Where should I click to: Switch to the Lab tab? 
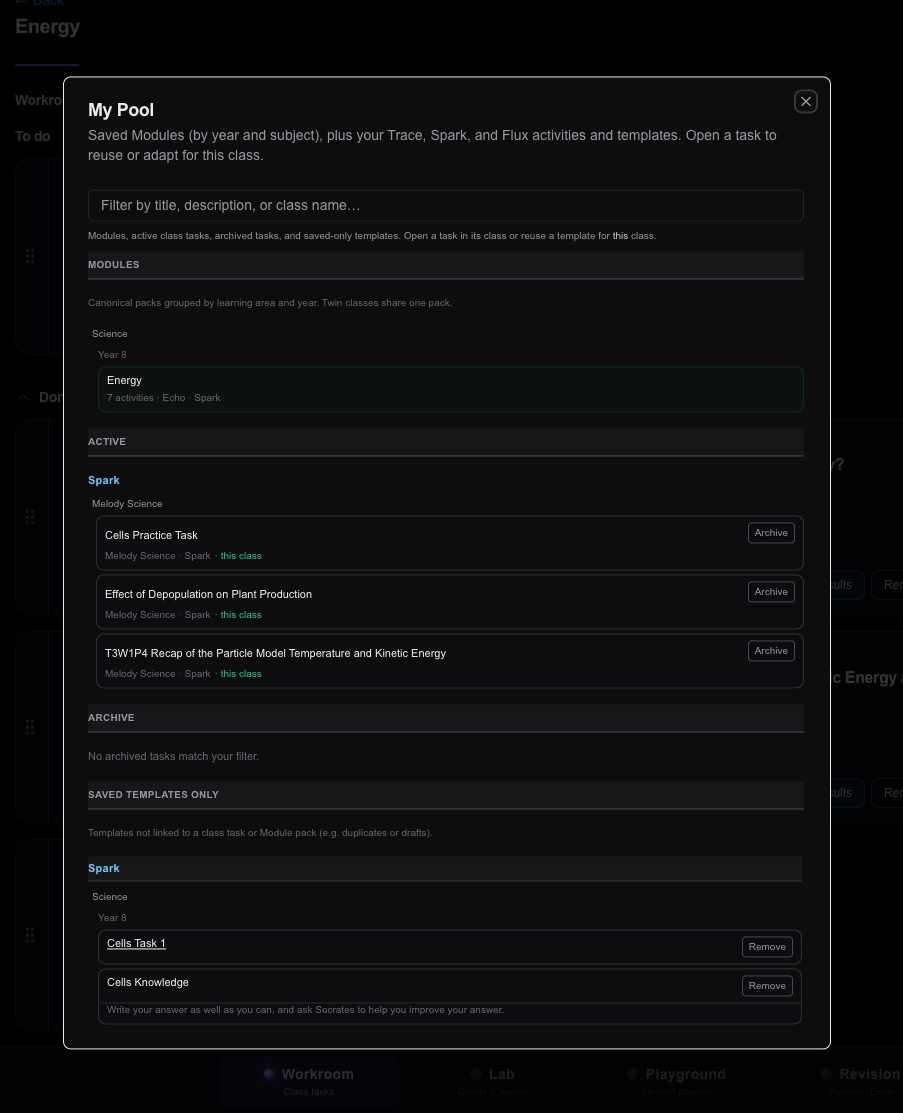(493, 1080)
